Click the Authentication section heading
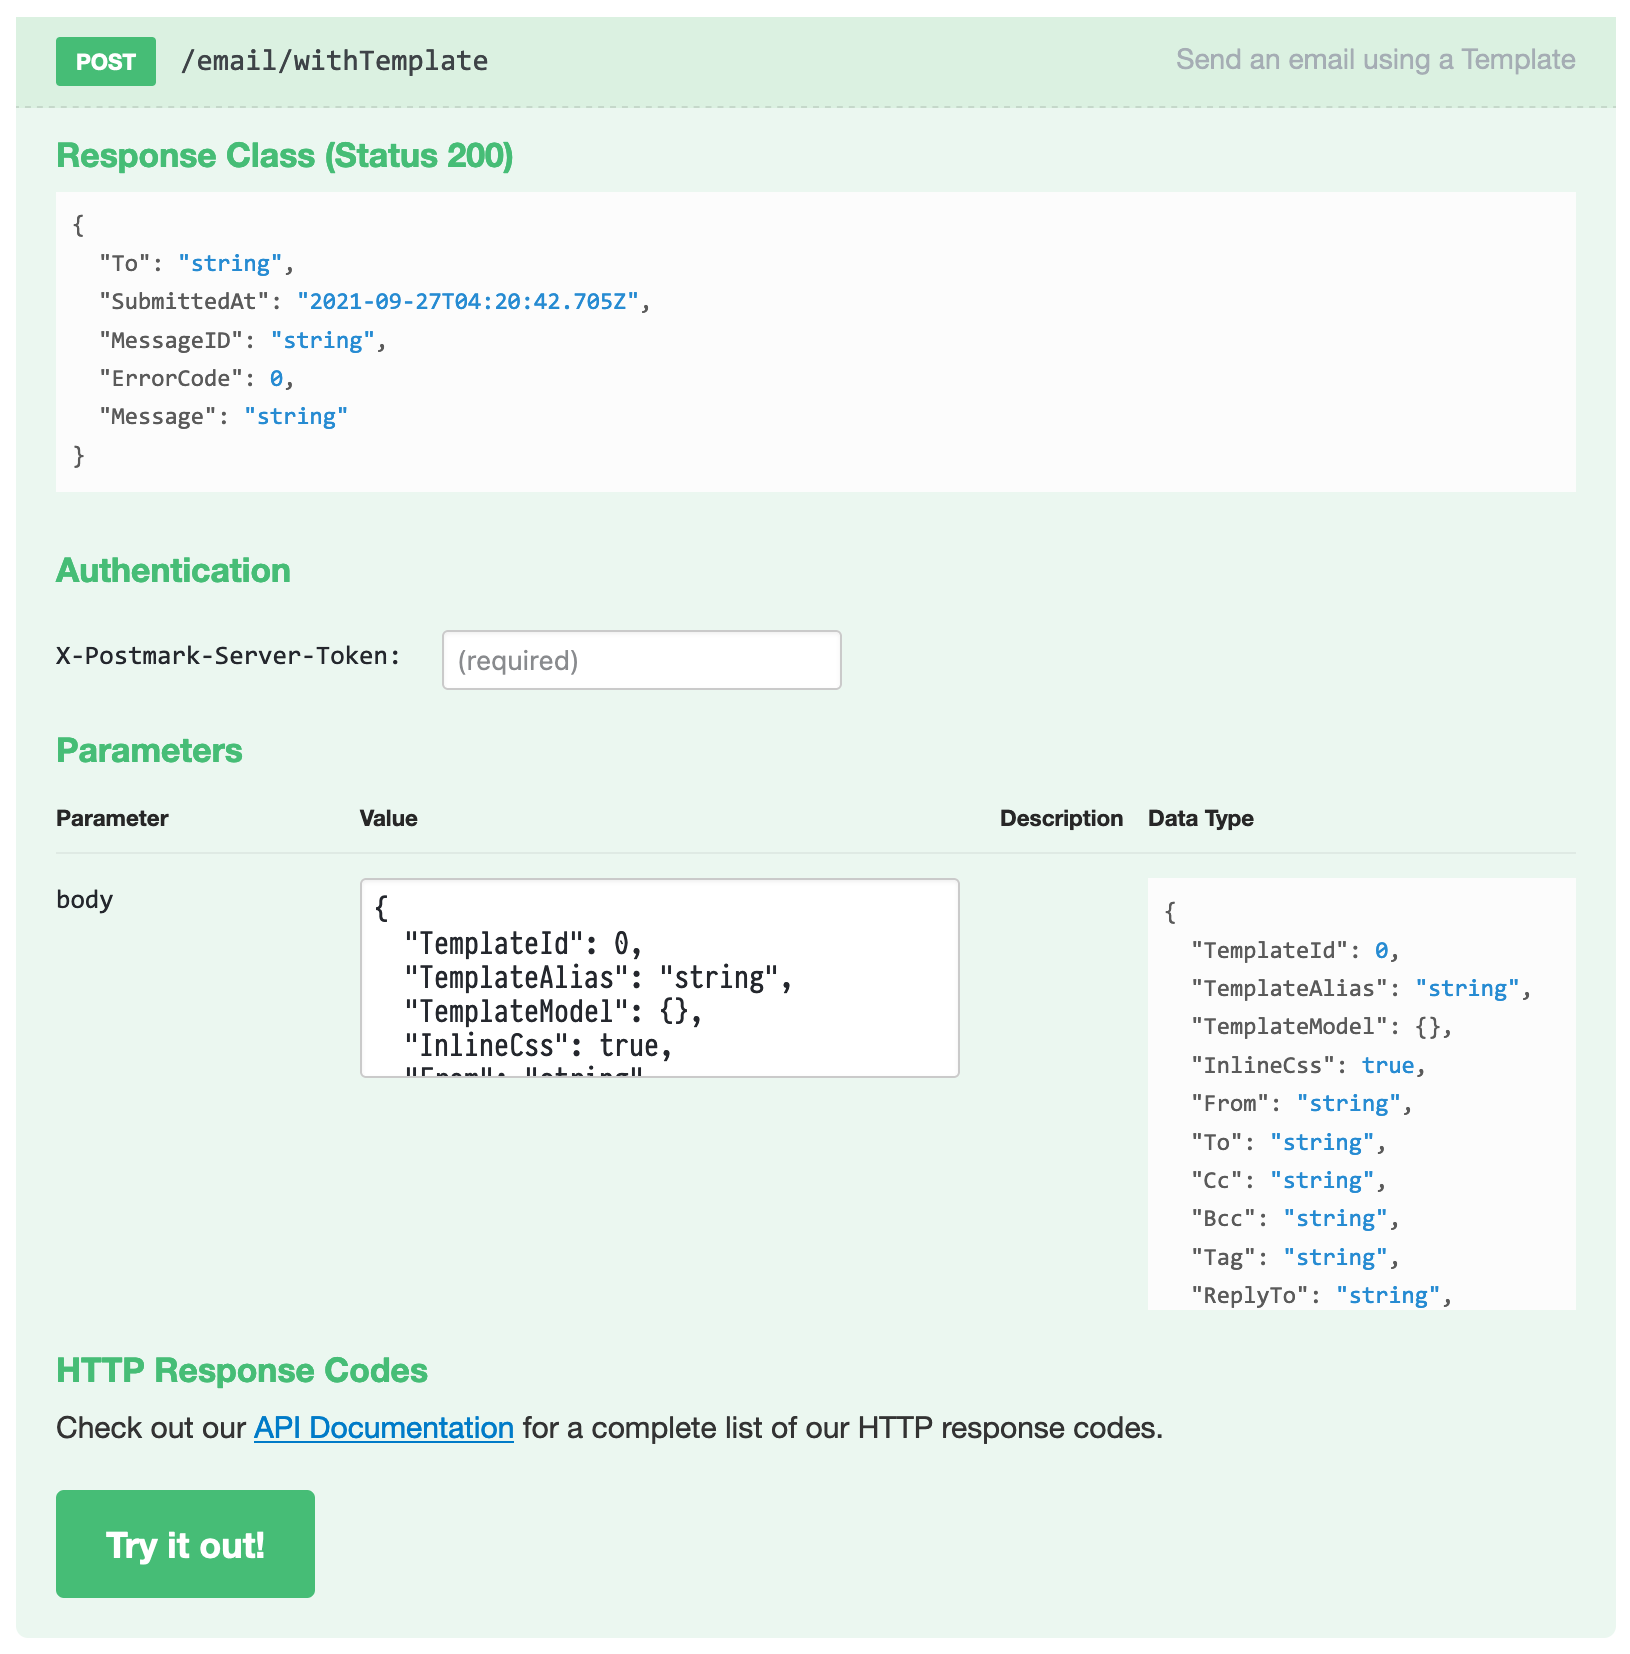This screenshot has height=1654, width=1630. click(173, 570)
